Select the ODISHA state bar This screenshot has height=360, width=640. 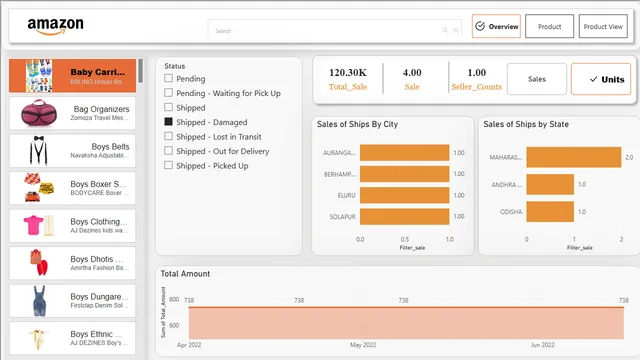[x=550, y=211]
